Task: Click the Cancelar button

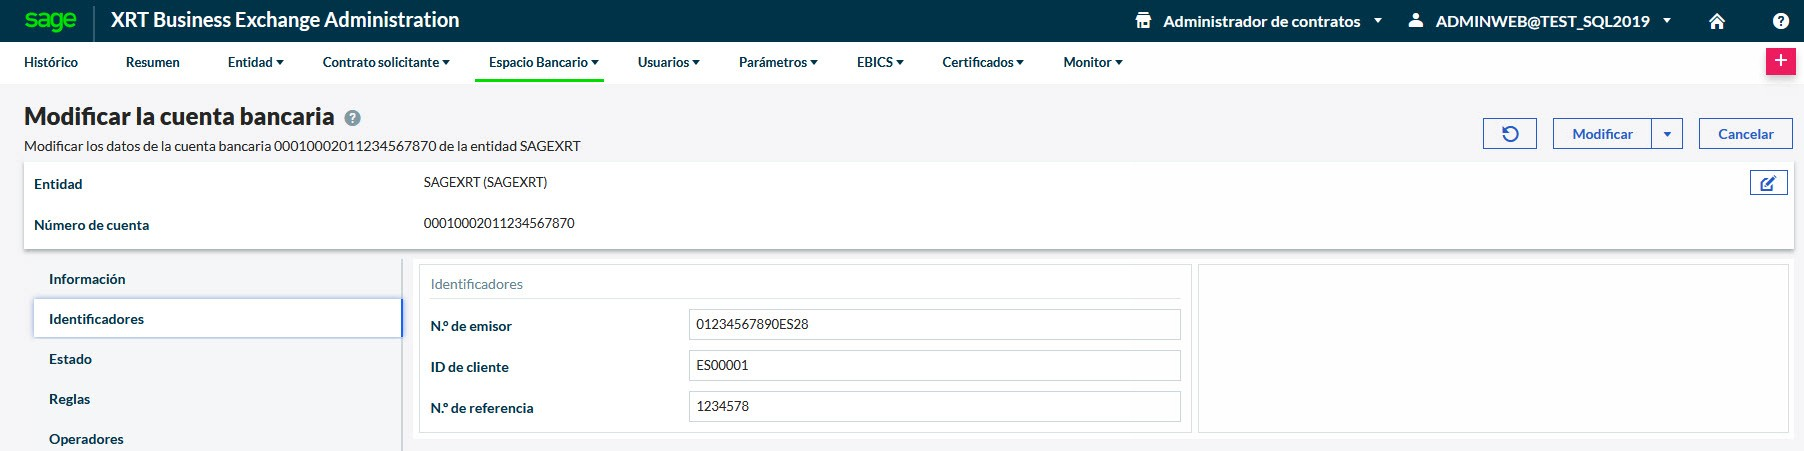Action: tap(1745, 134)
